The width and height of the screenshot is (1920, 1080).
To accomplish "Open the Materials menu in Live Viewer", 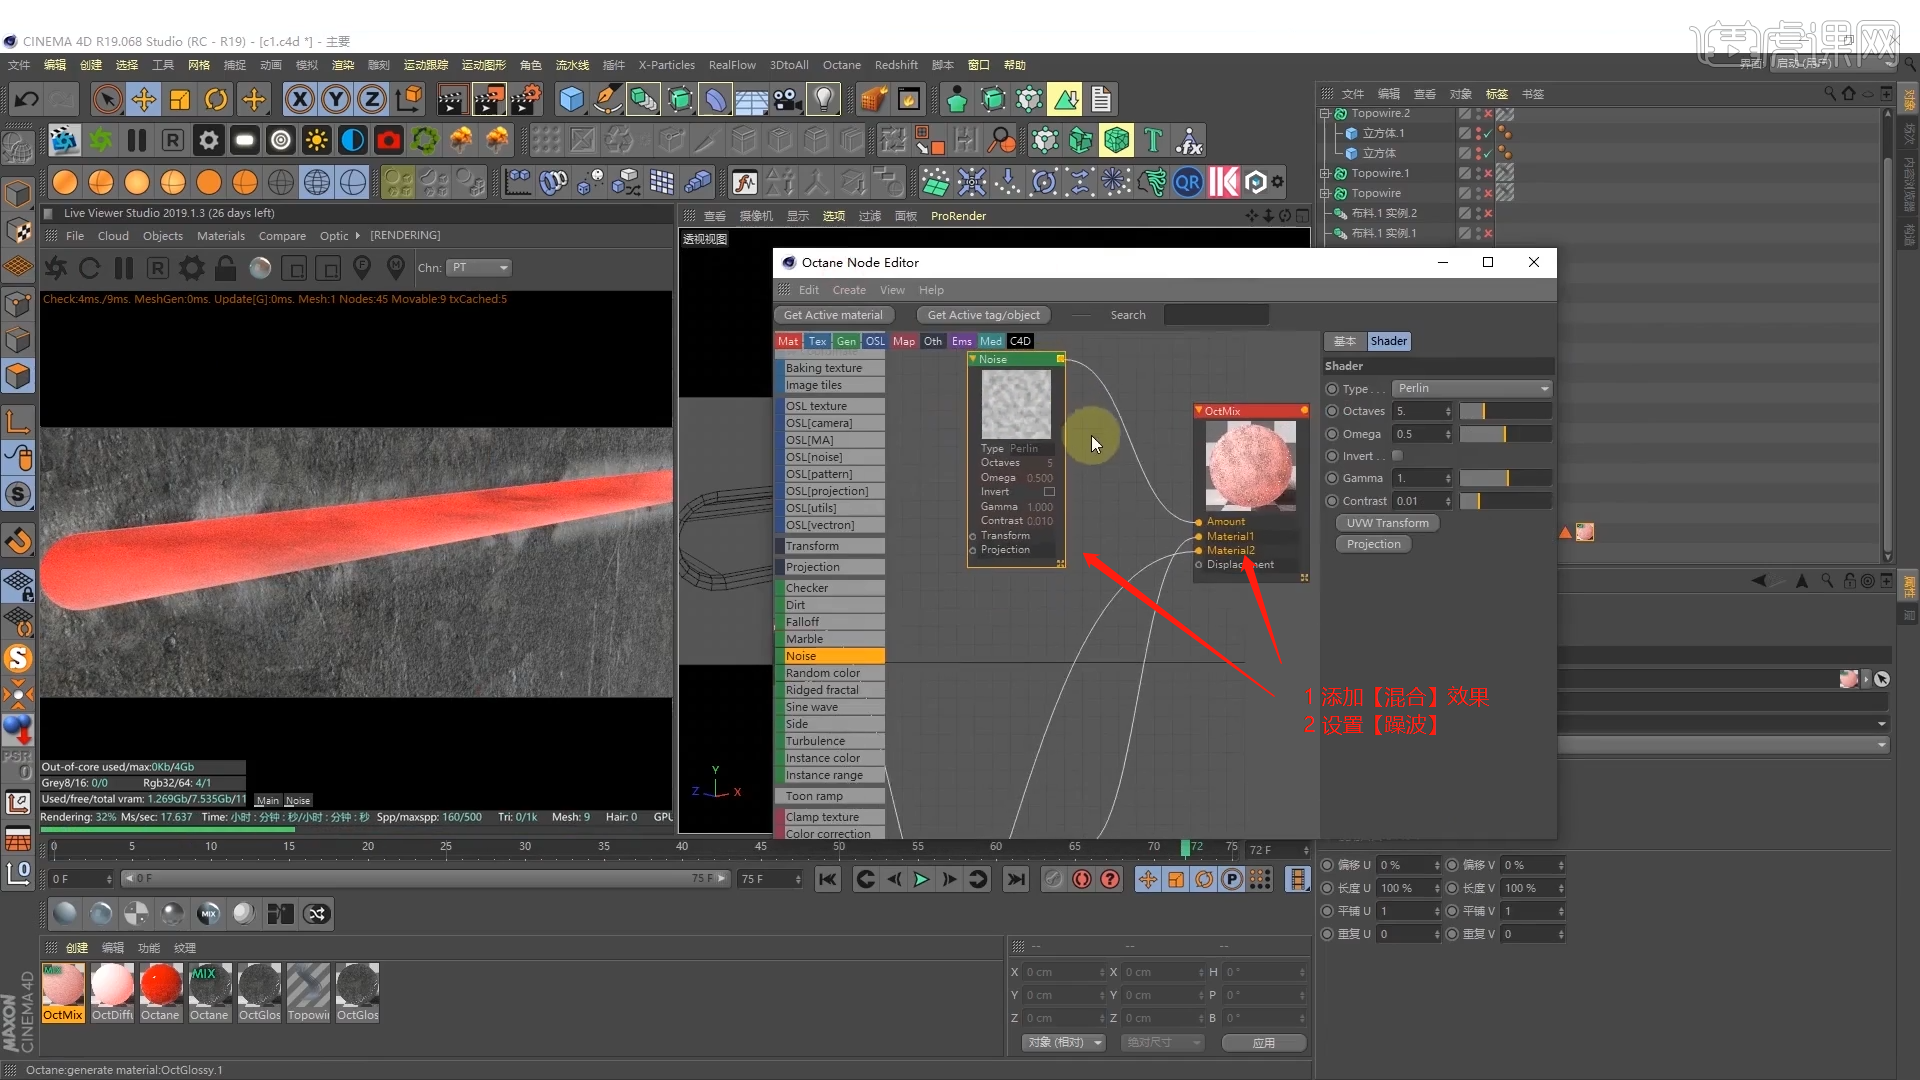I will pos(221,236).
